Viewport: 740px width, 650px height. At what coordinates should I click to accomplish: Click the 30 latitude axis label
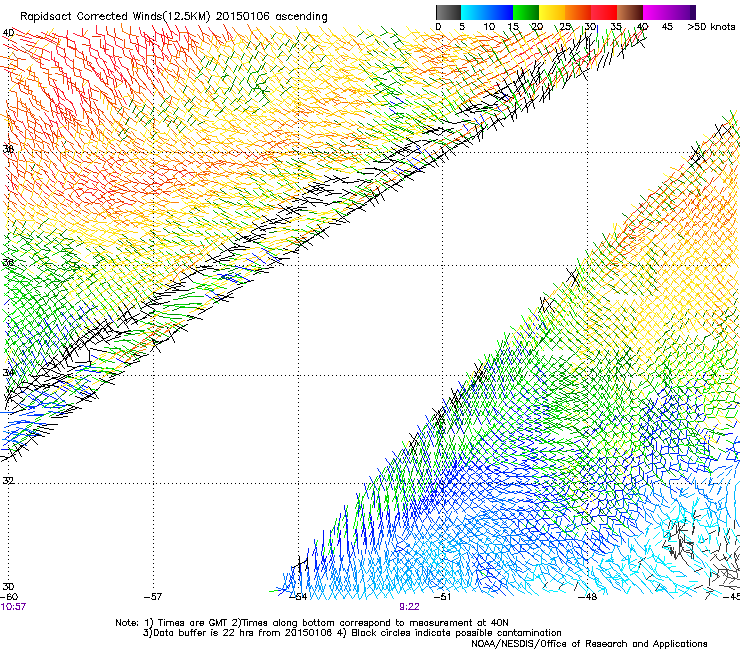pyautogui.click(x=8, y=586)
